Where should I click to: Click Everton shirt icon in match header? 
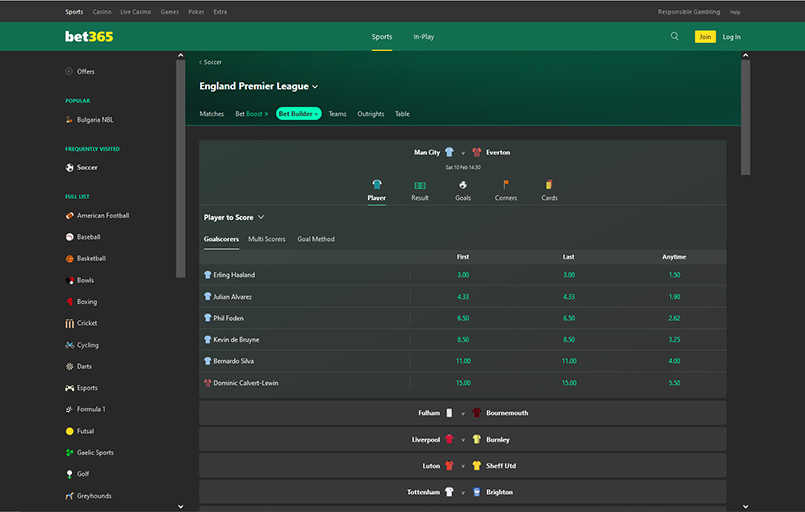[x=476, y=152]
